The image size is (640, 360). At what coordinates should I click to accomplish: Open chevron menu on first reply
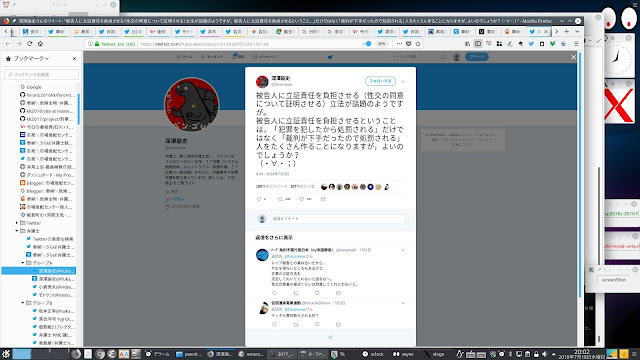pos(403,250)
